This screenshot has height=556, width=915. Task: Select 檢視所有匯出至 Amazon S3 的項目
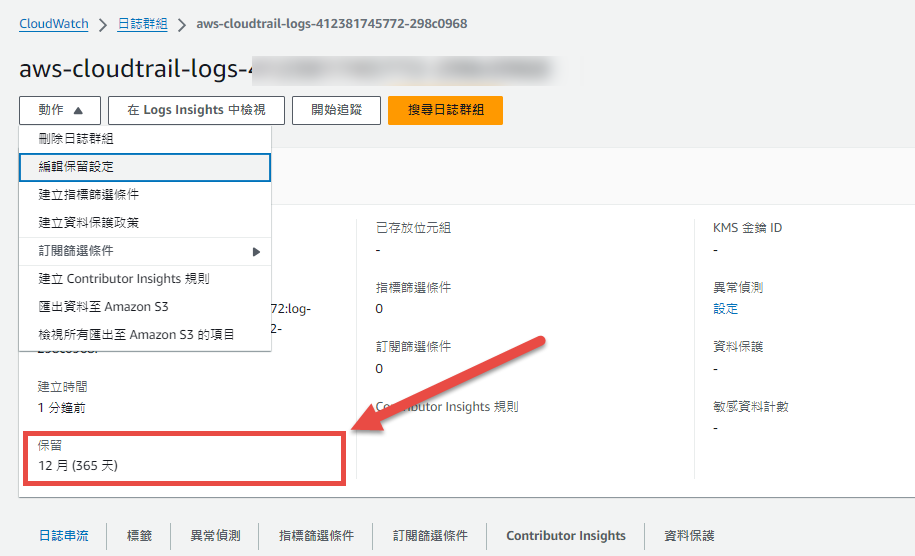click(145, 335)
